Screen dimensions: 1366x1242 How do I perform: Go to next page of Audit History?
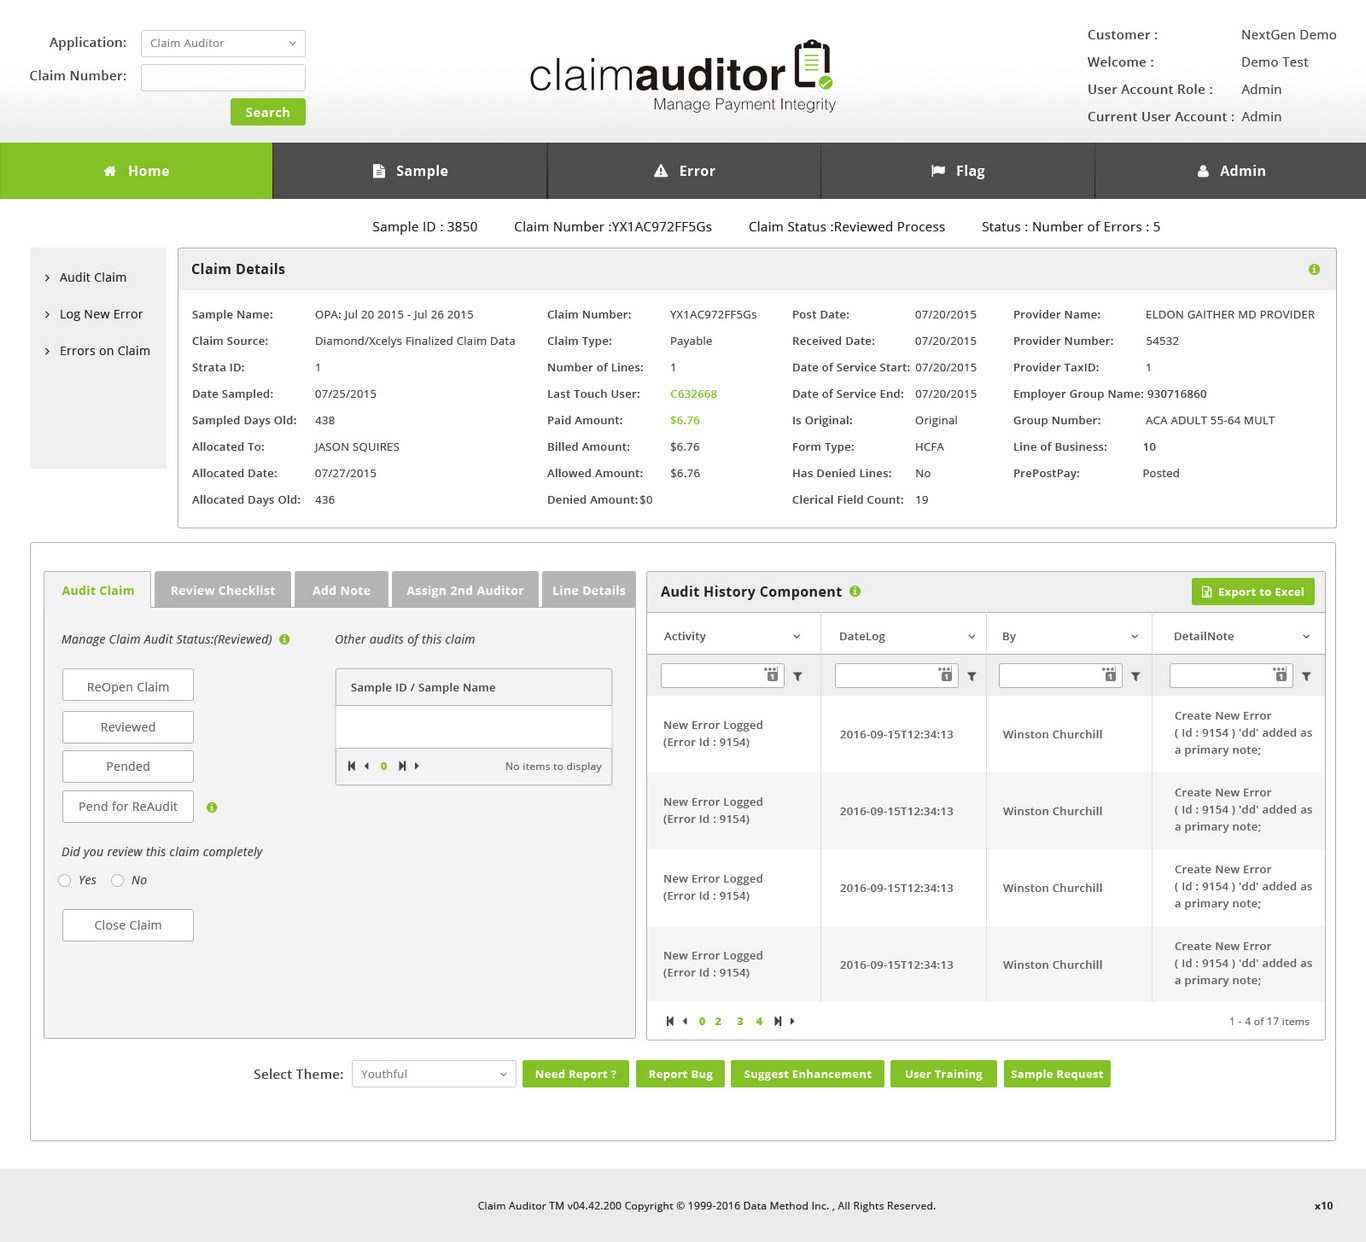coord(792,1021)
